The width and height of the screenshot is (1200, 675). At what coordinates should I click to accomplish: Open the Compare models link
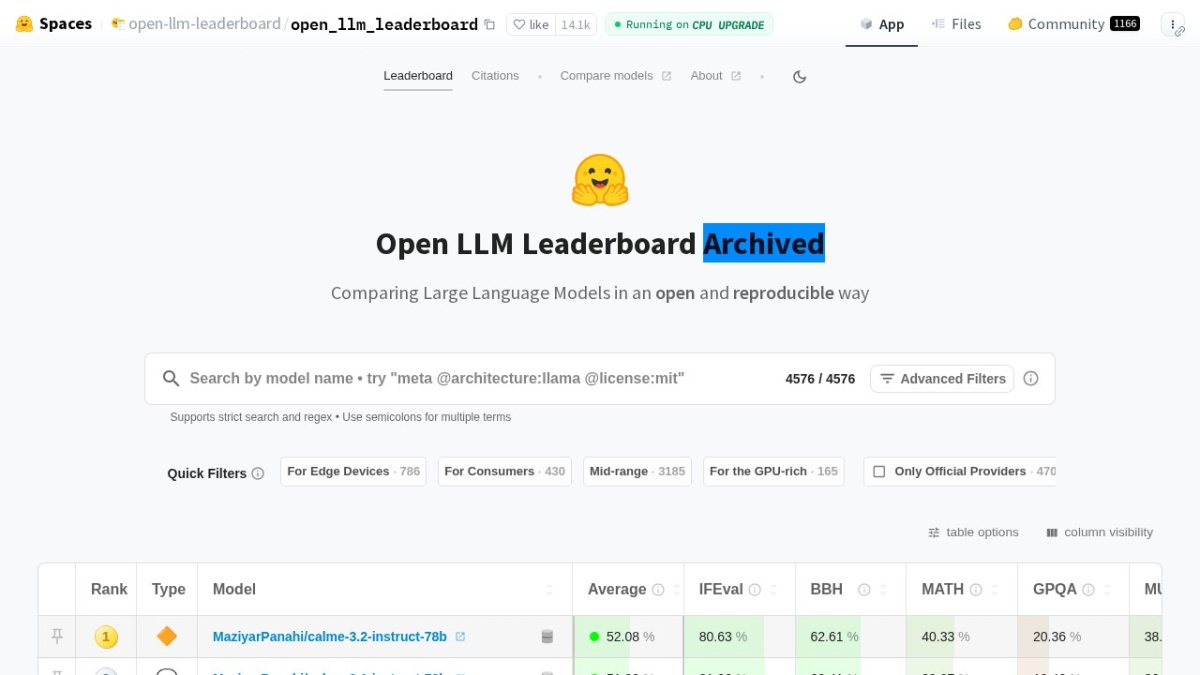tap(615, 76)
